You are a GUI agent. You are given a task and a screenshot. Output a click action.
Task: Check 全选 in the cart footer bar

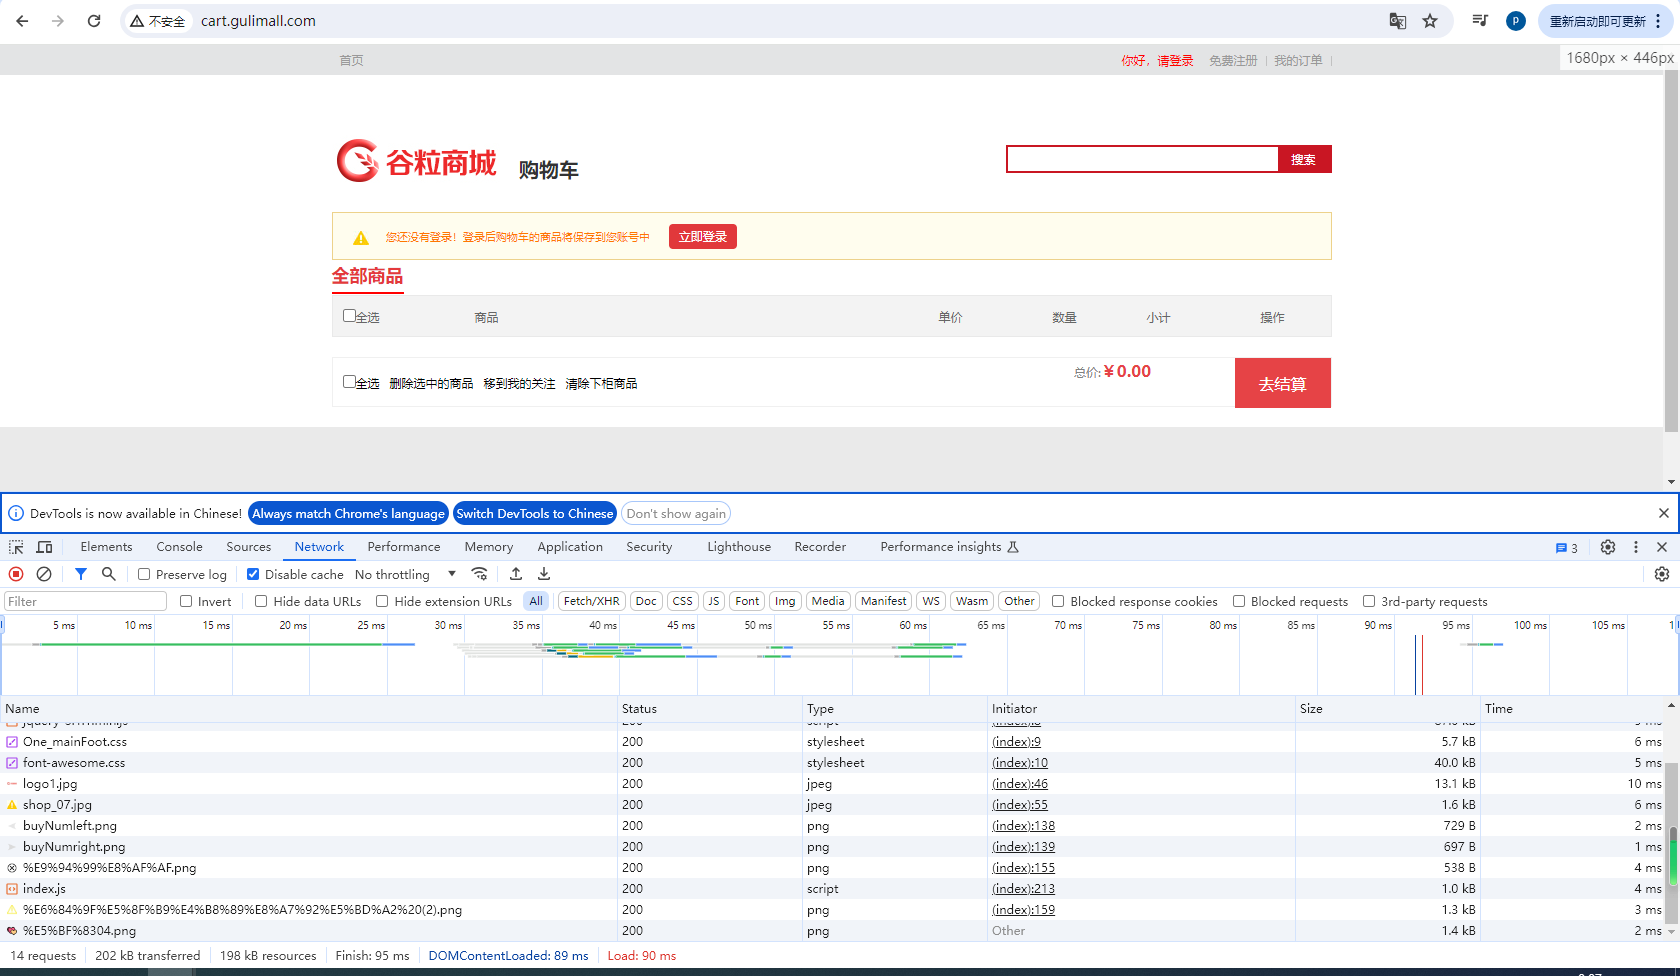click(349, 382)
